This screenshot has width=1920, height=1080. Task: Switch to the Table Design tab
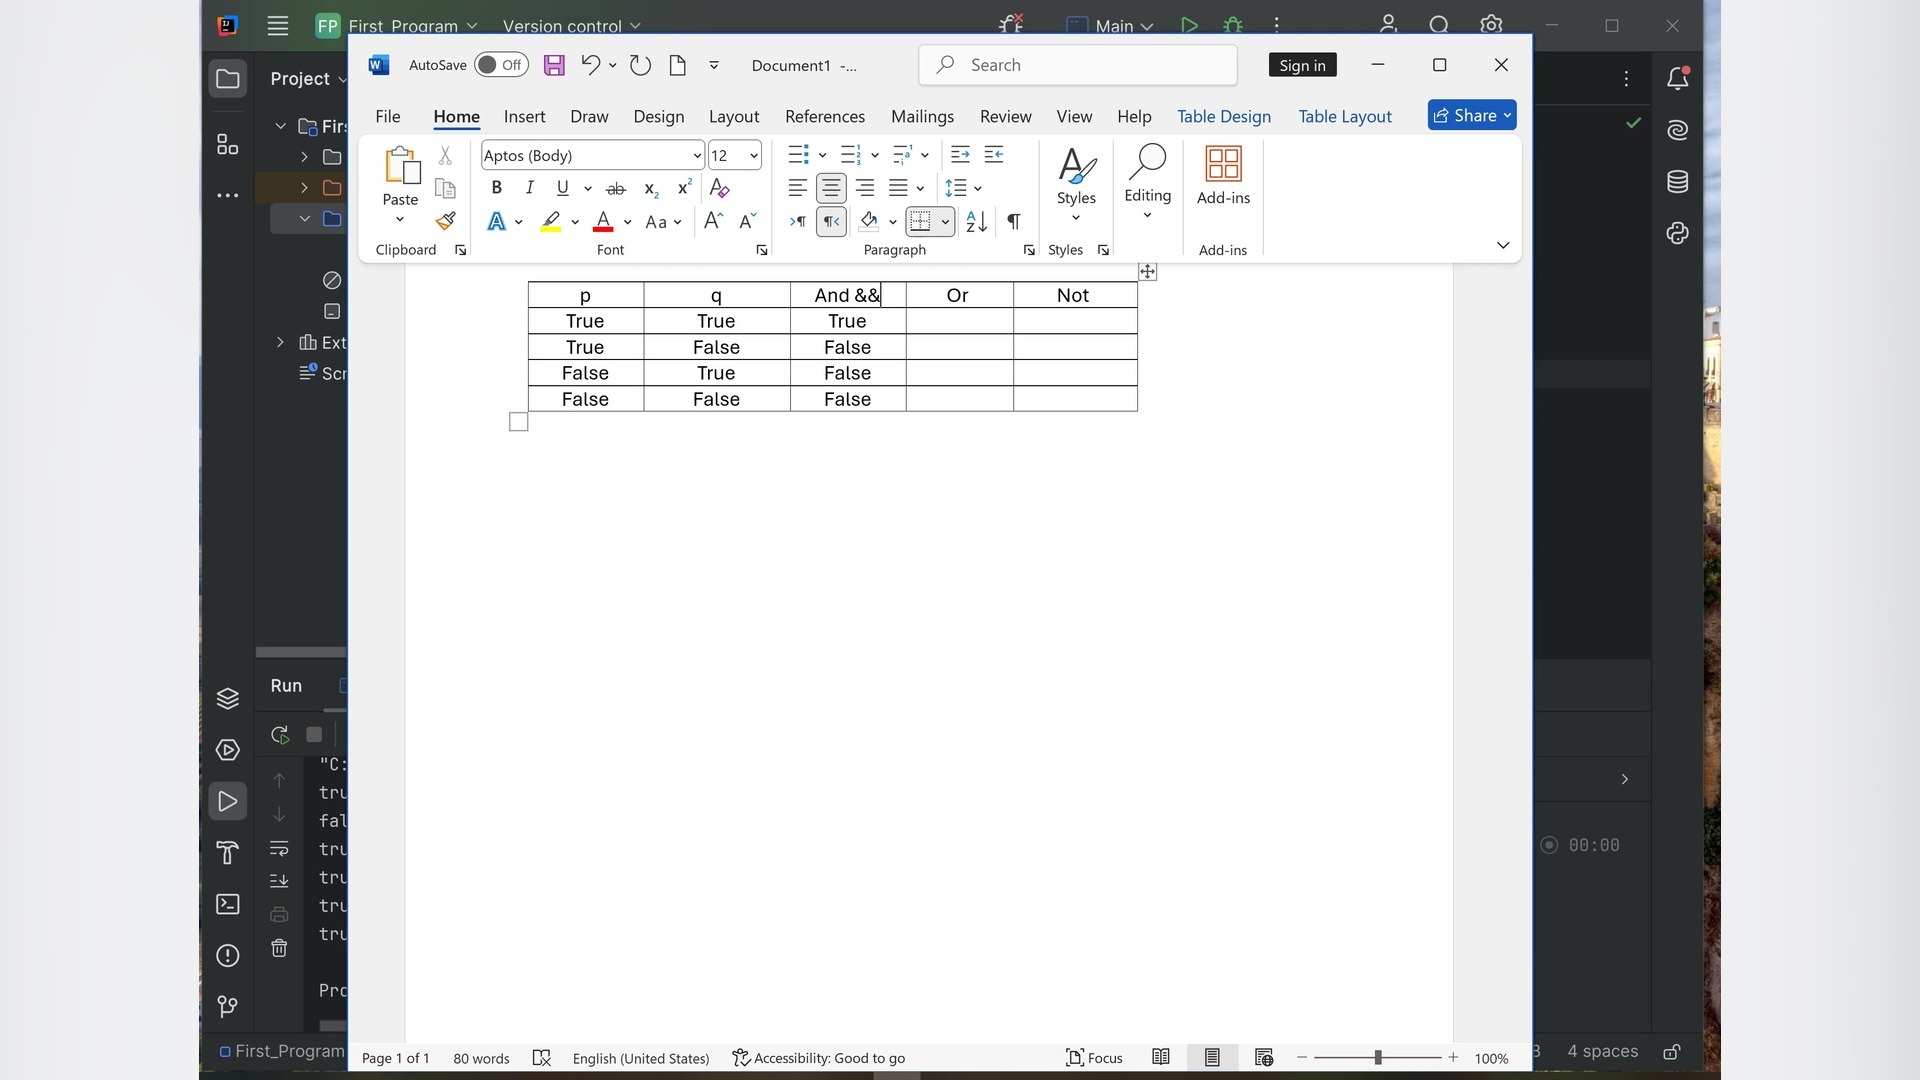[1223, 116]
